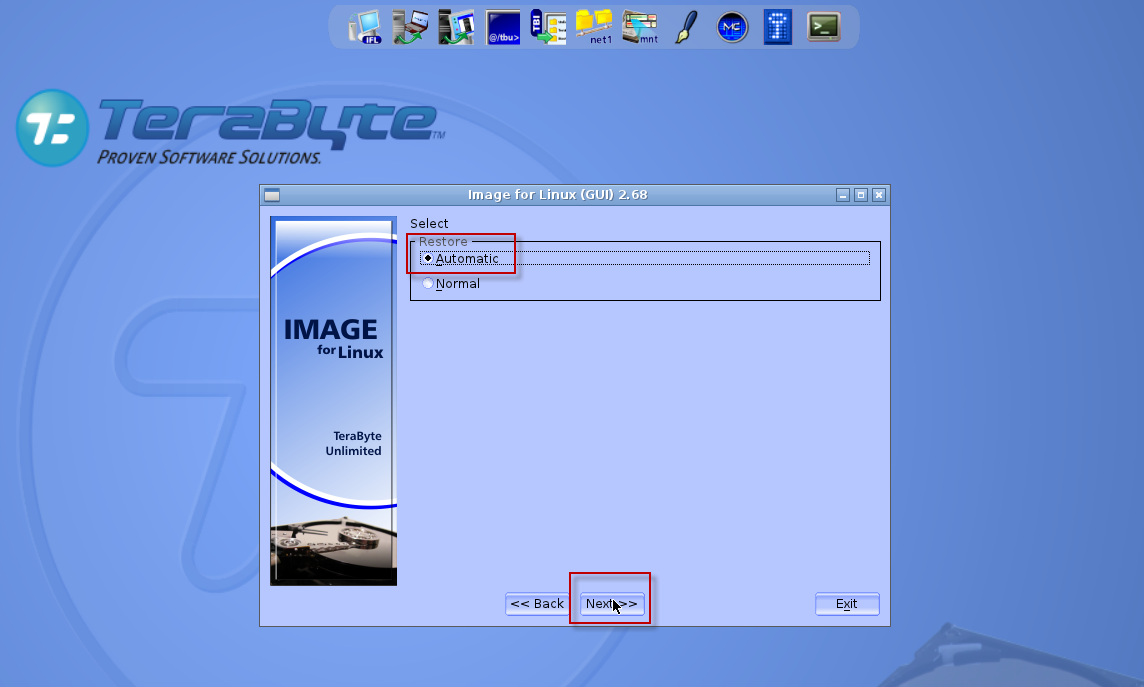Open the window menu icon in title bar
Image resolution: width=1144 pixels, height=687 pixels.
pyautogui.click(x=272, y=195)
